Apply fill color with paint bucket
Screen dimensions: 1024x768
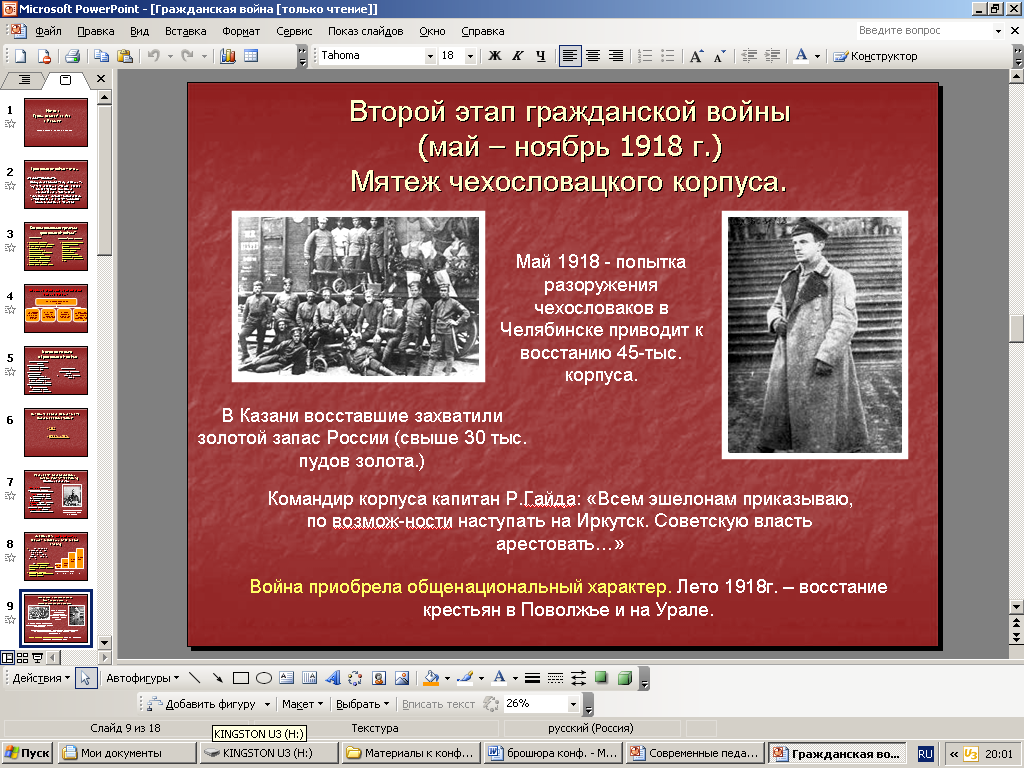(431, 678)
